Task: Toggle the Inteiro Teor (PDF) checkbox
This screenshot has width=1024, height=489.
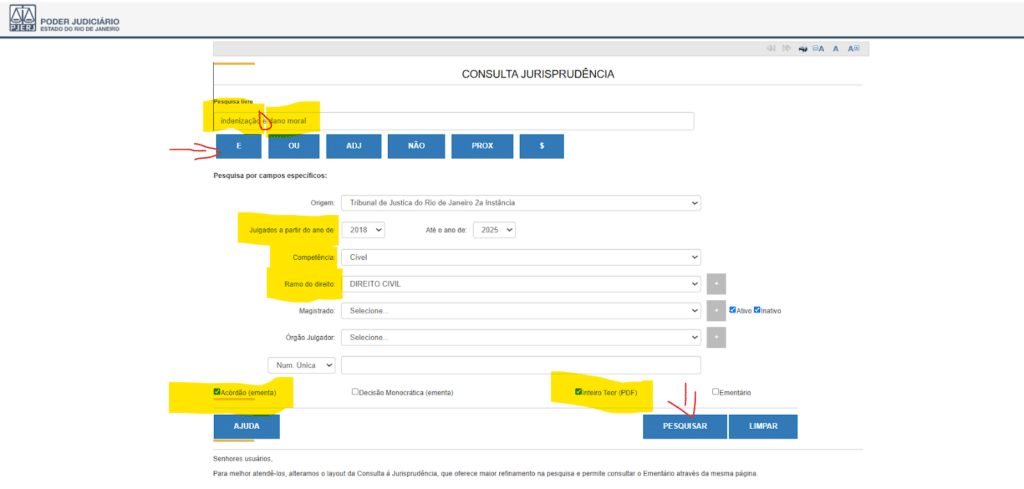Action: point(578,392)
